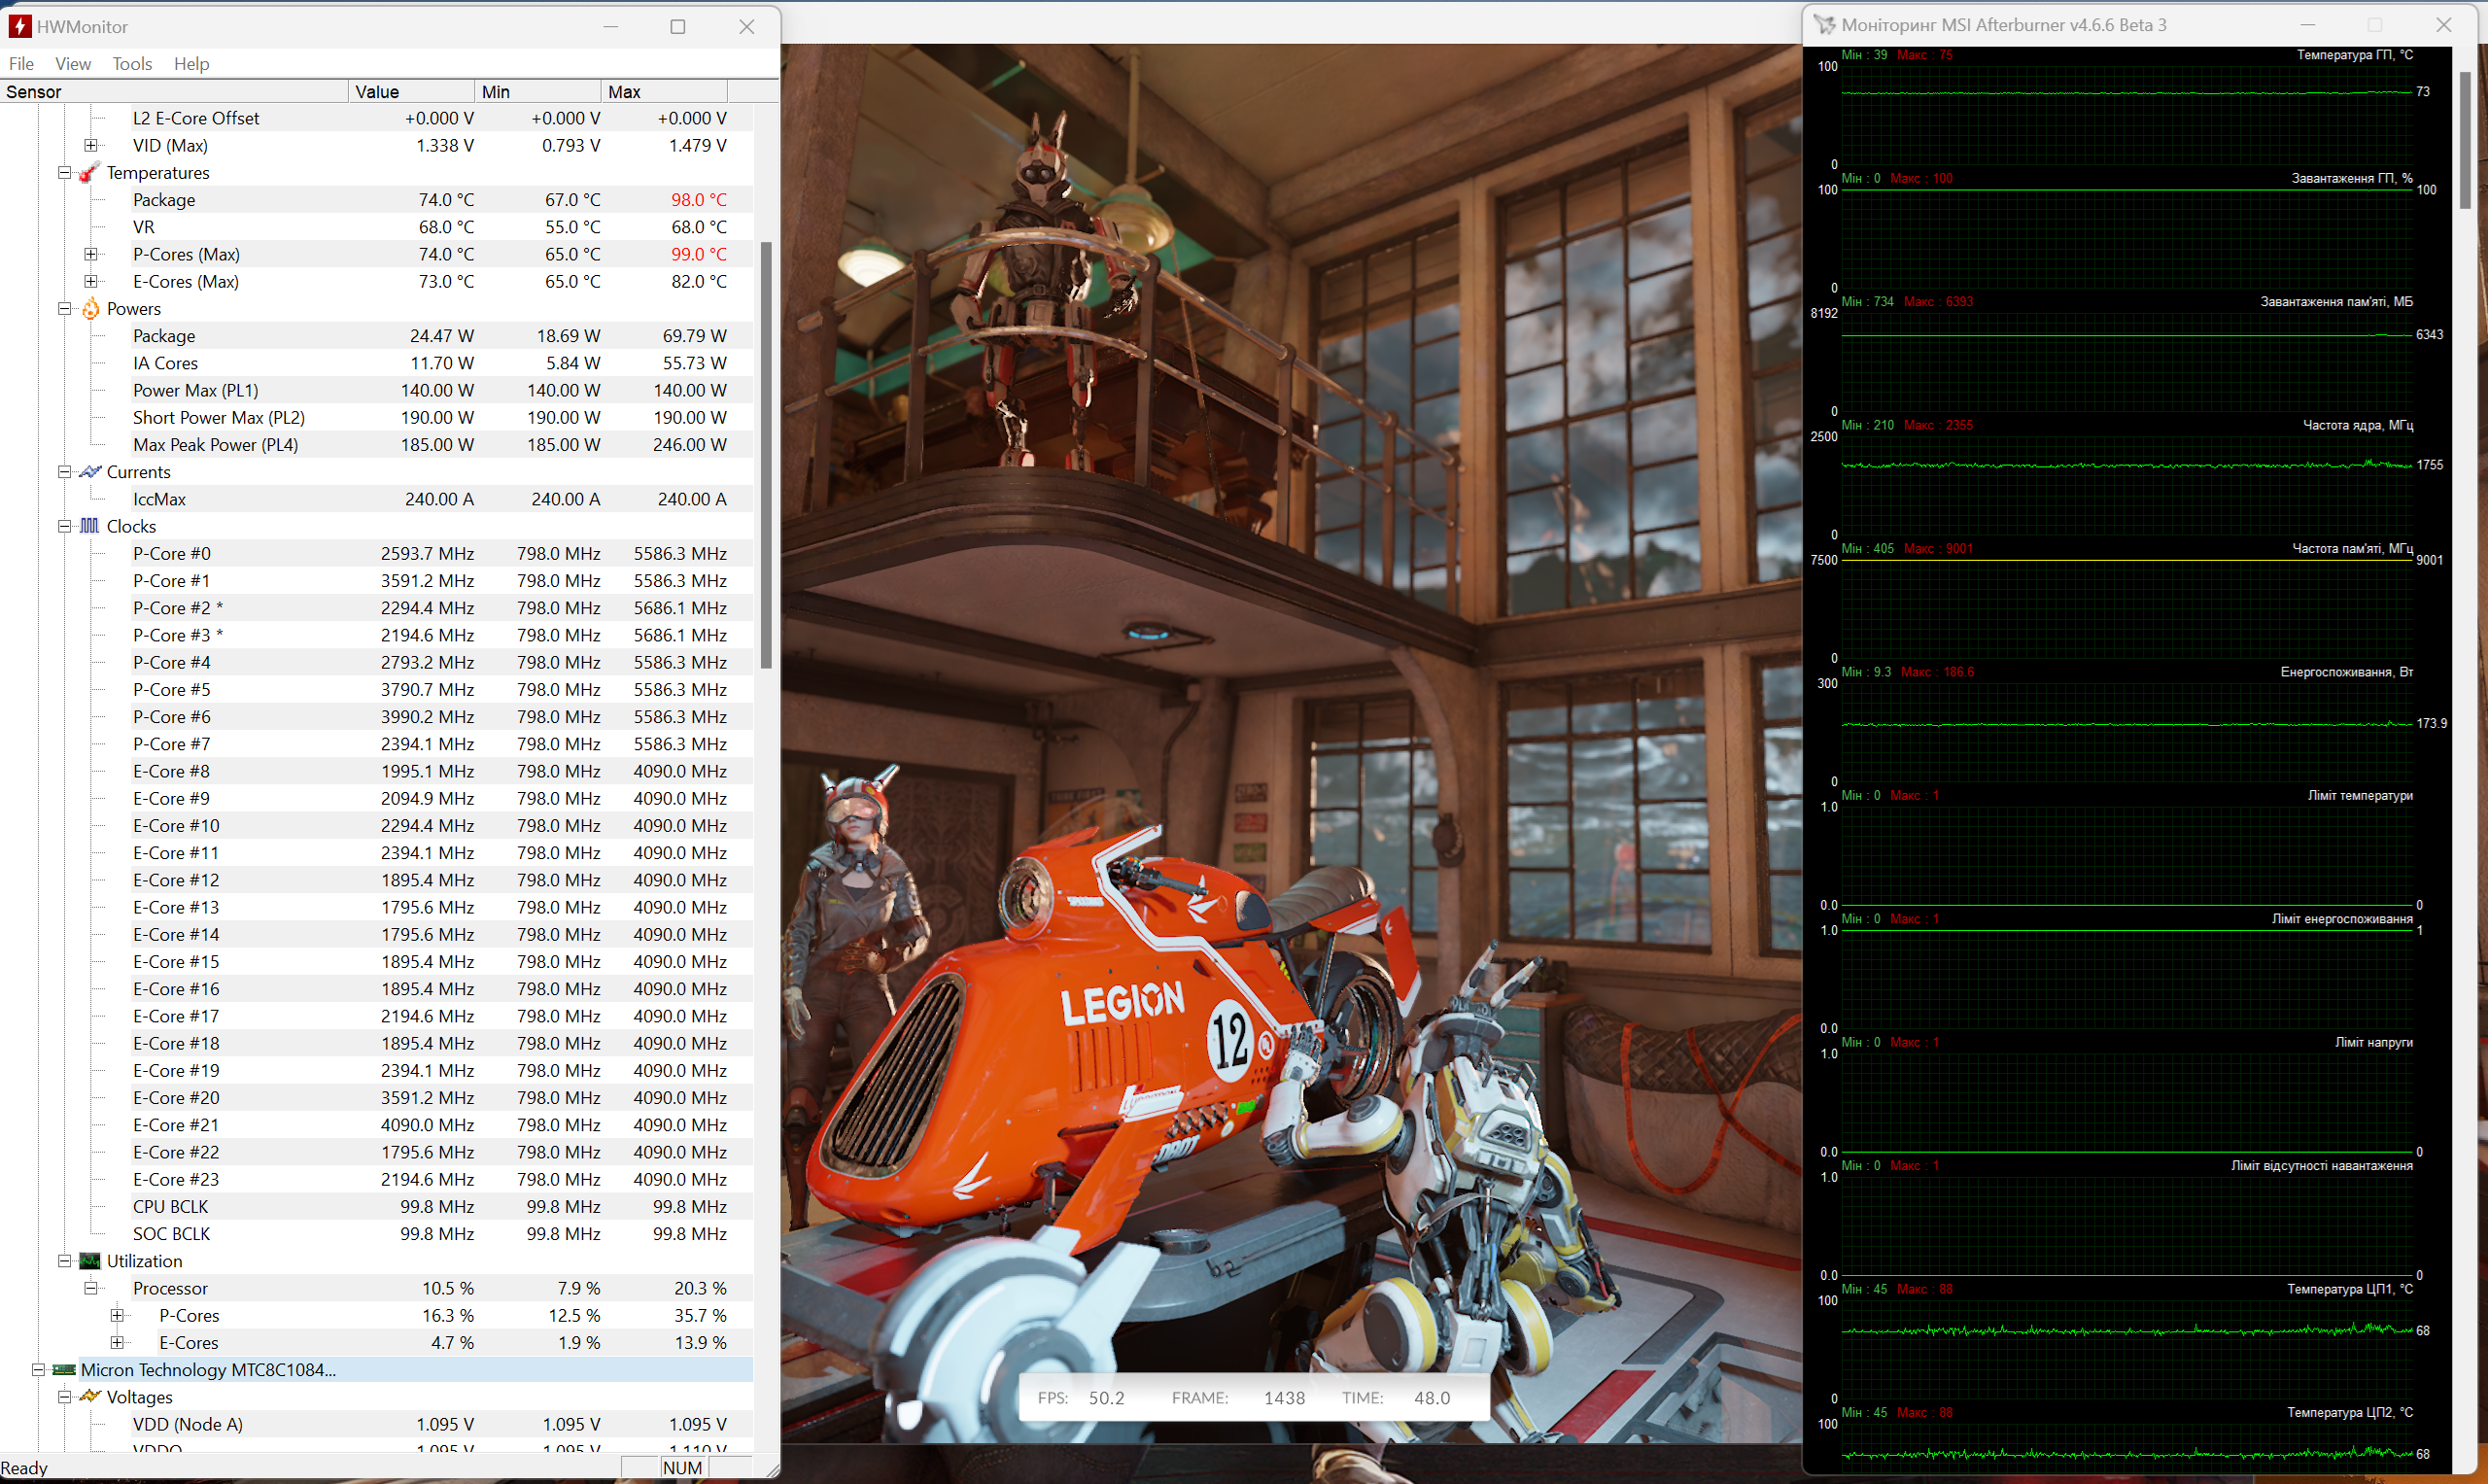Viewport: 2488px width, 1484px height.
Task: Open the Tools menu in HWMonitor
Action: pos(132,63)
